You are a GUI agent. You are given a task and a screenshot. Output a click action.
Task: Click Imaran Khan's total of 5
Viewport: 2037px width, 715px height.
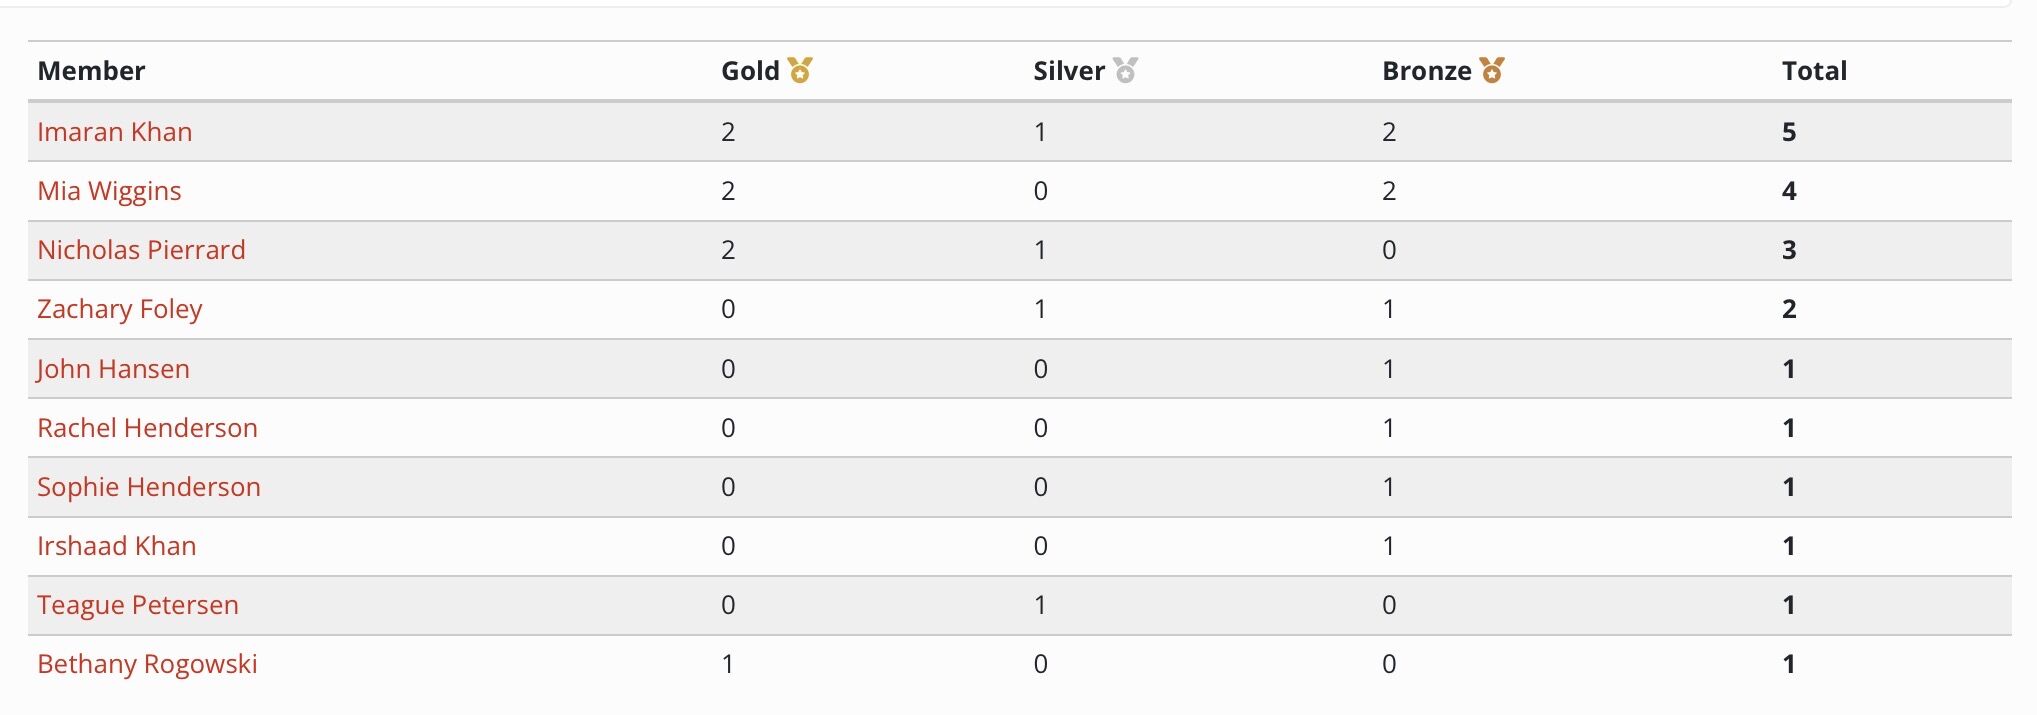pyautogui.click(x=1789, y=132)
